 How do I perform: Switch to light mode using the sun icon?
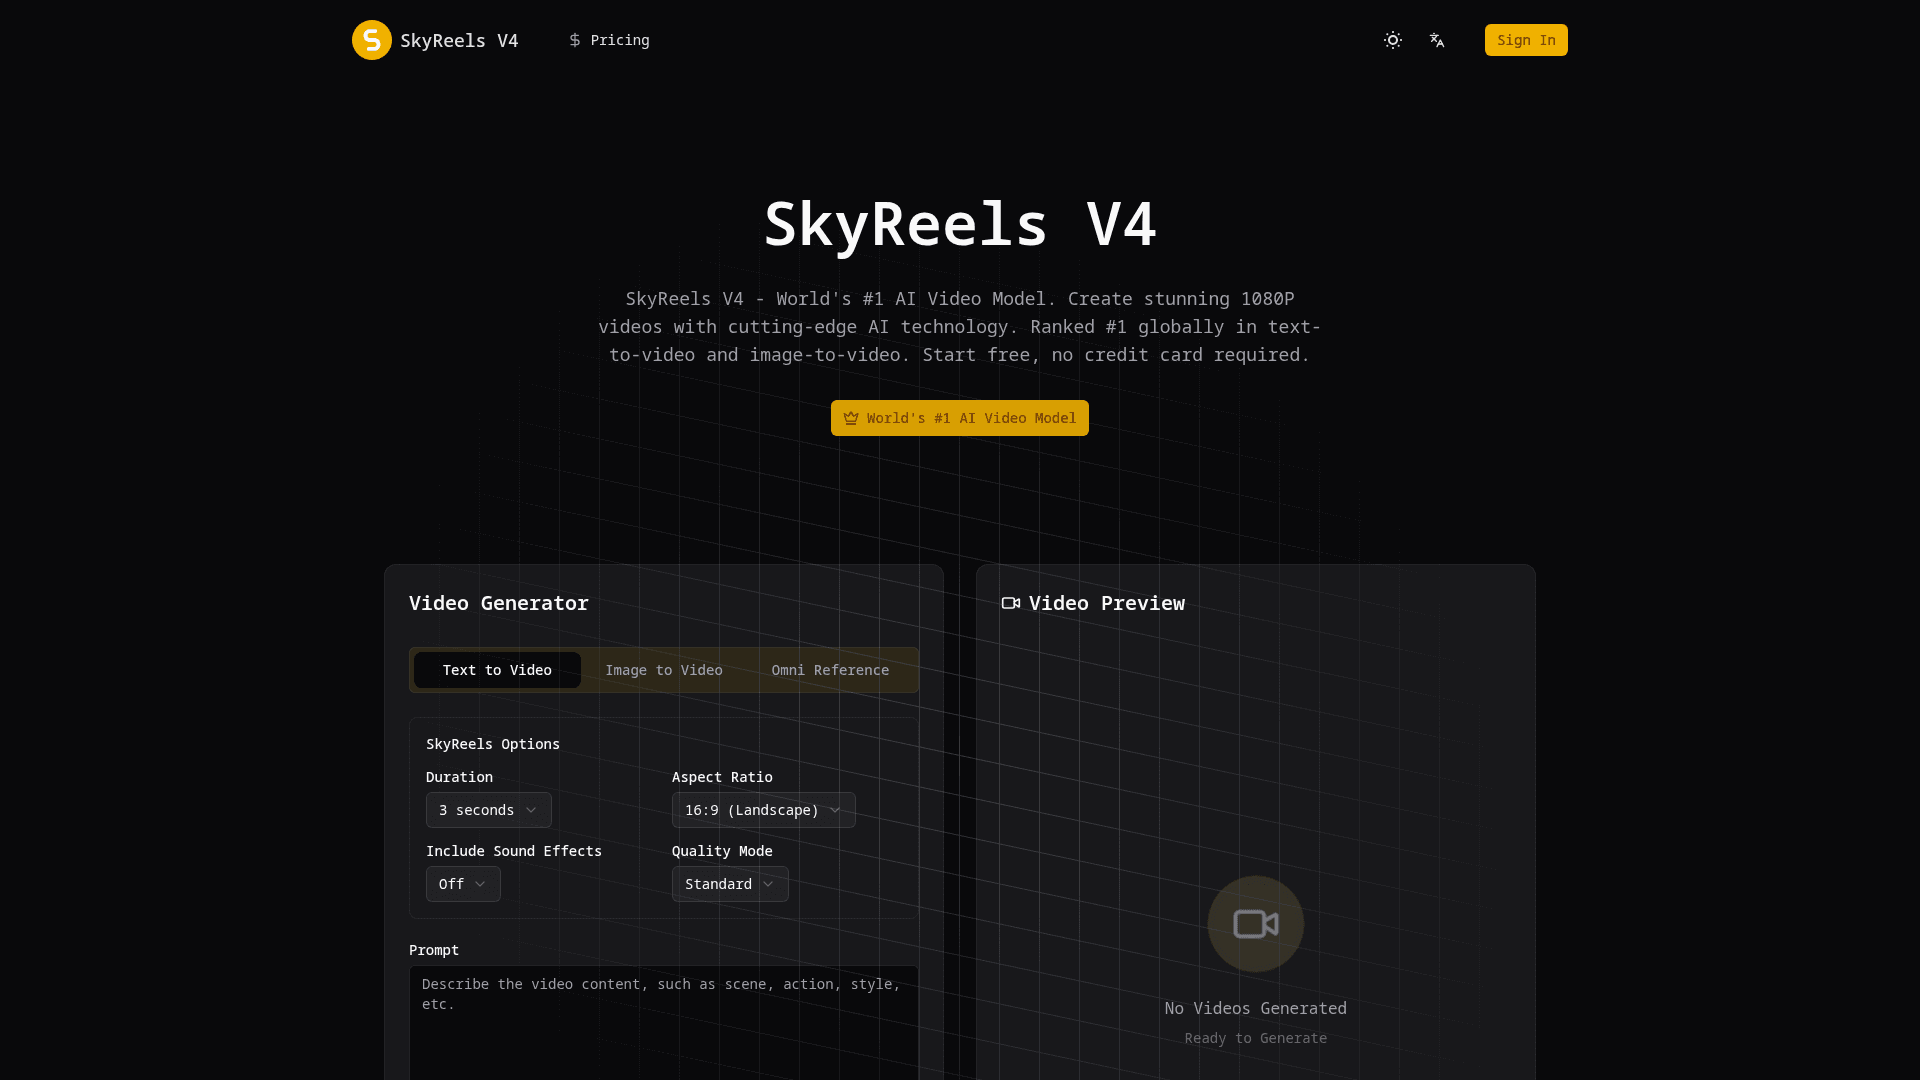coord(1393,40)
